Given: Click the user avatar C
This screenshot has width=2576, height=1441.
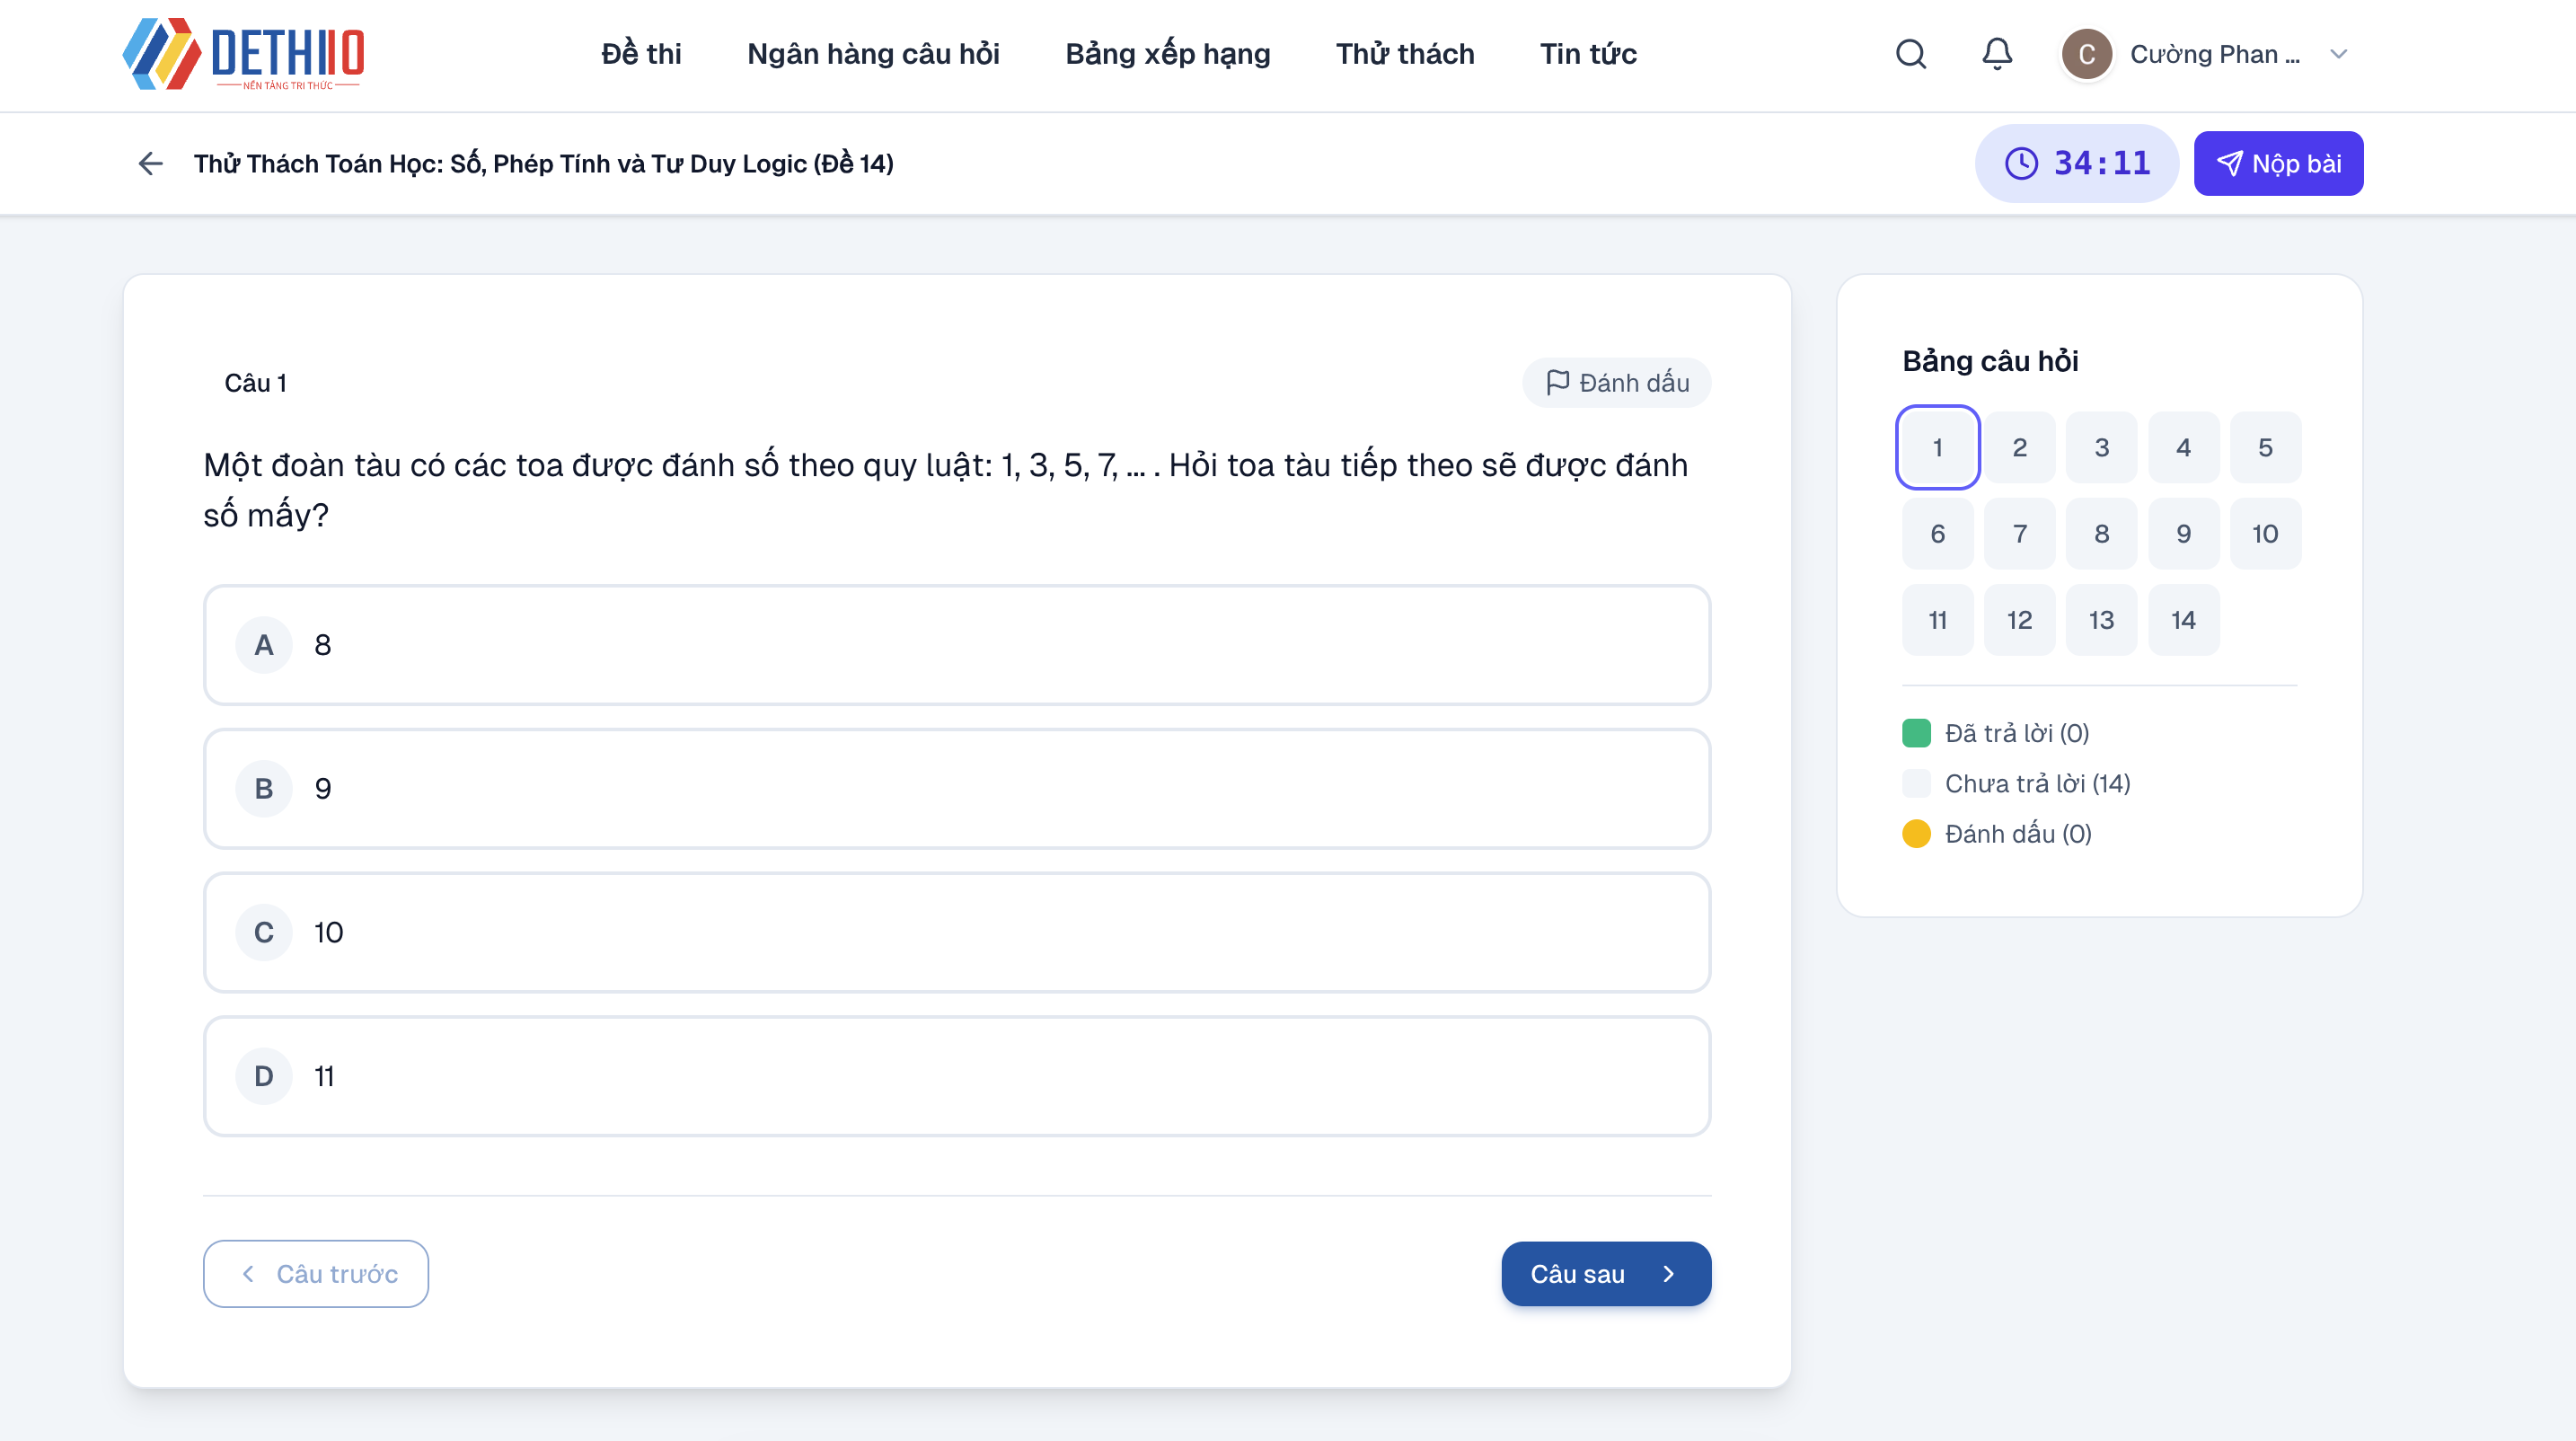Looking at the screenshot, I should 2087,54.
